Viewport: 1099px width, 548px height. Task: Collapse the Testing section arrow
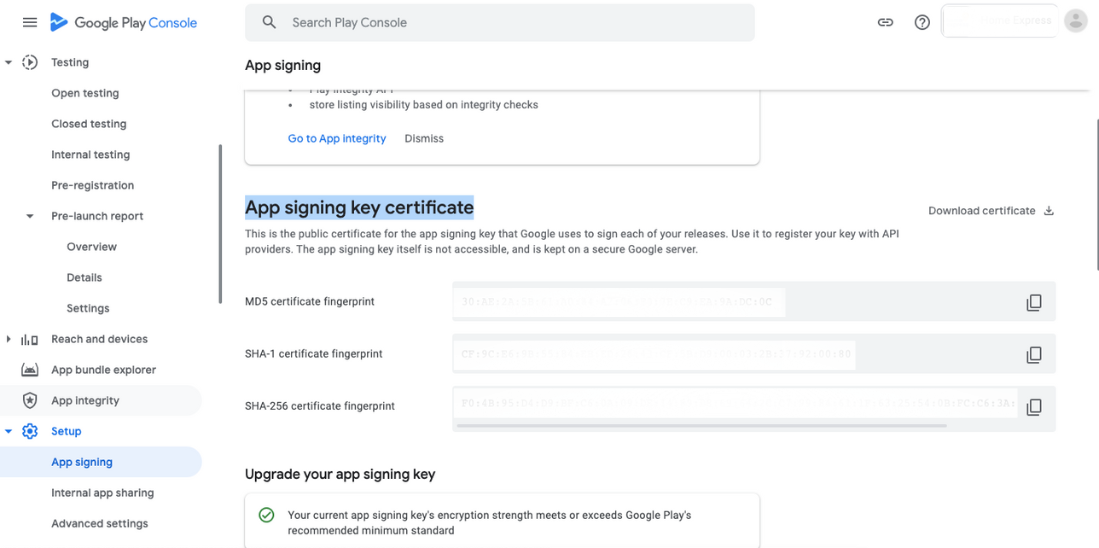(x=9, y=62)
